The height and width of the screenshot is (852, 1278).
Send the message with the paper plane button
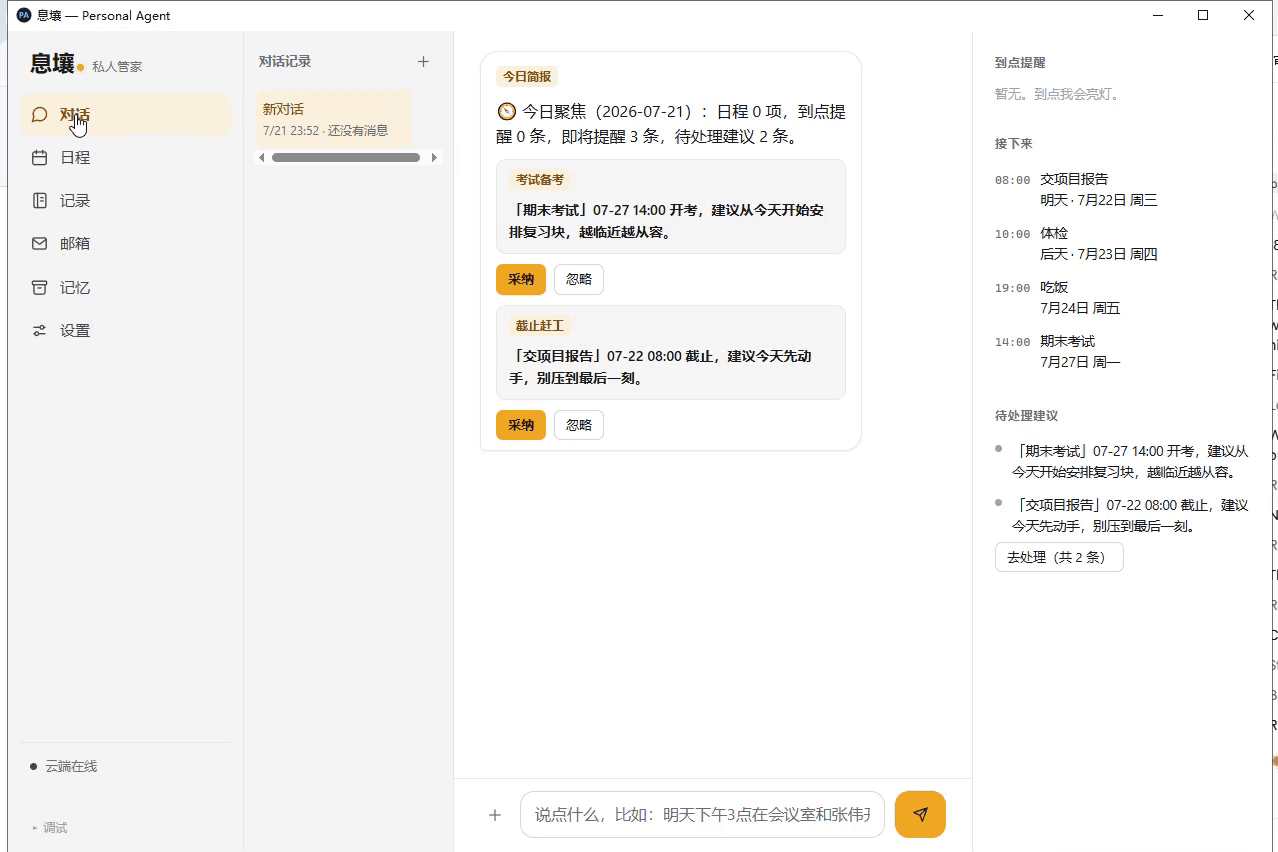(x=920, y=815)
